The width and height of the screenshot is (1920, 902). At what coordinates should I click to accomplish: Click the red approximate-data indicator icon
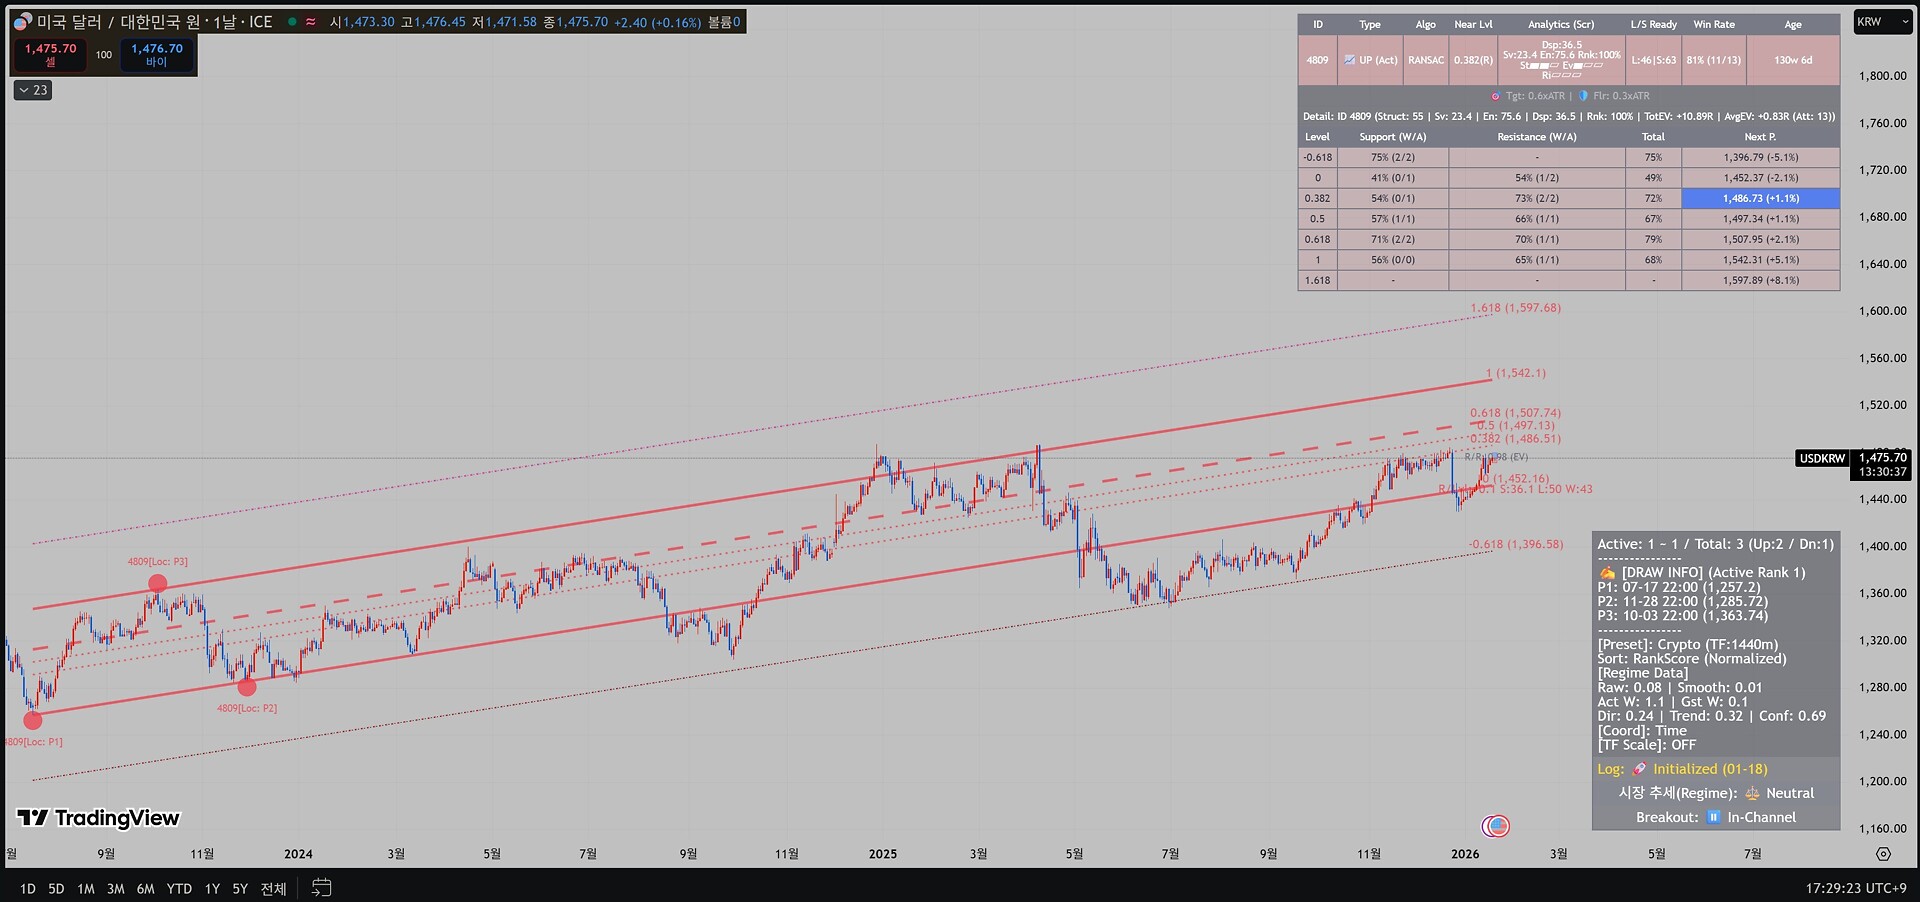(311, 22)
